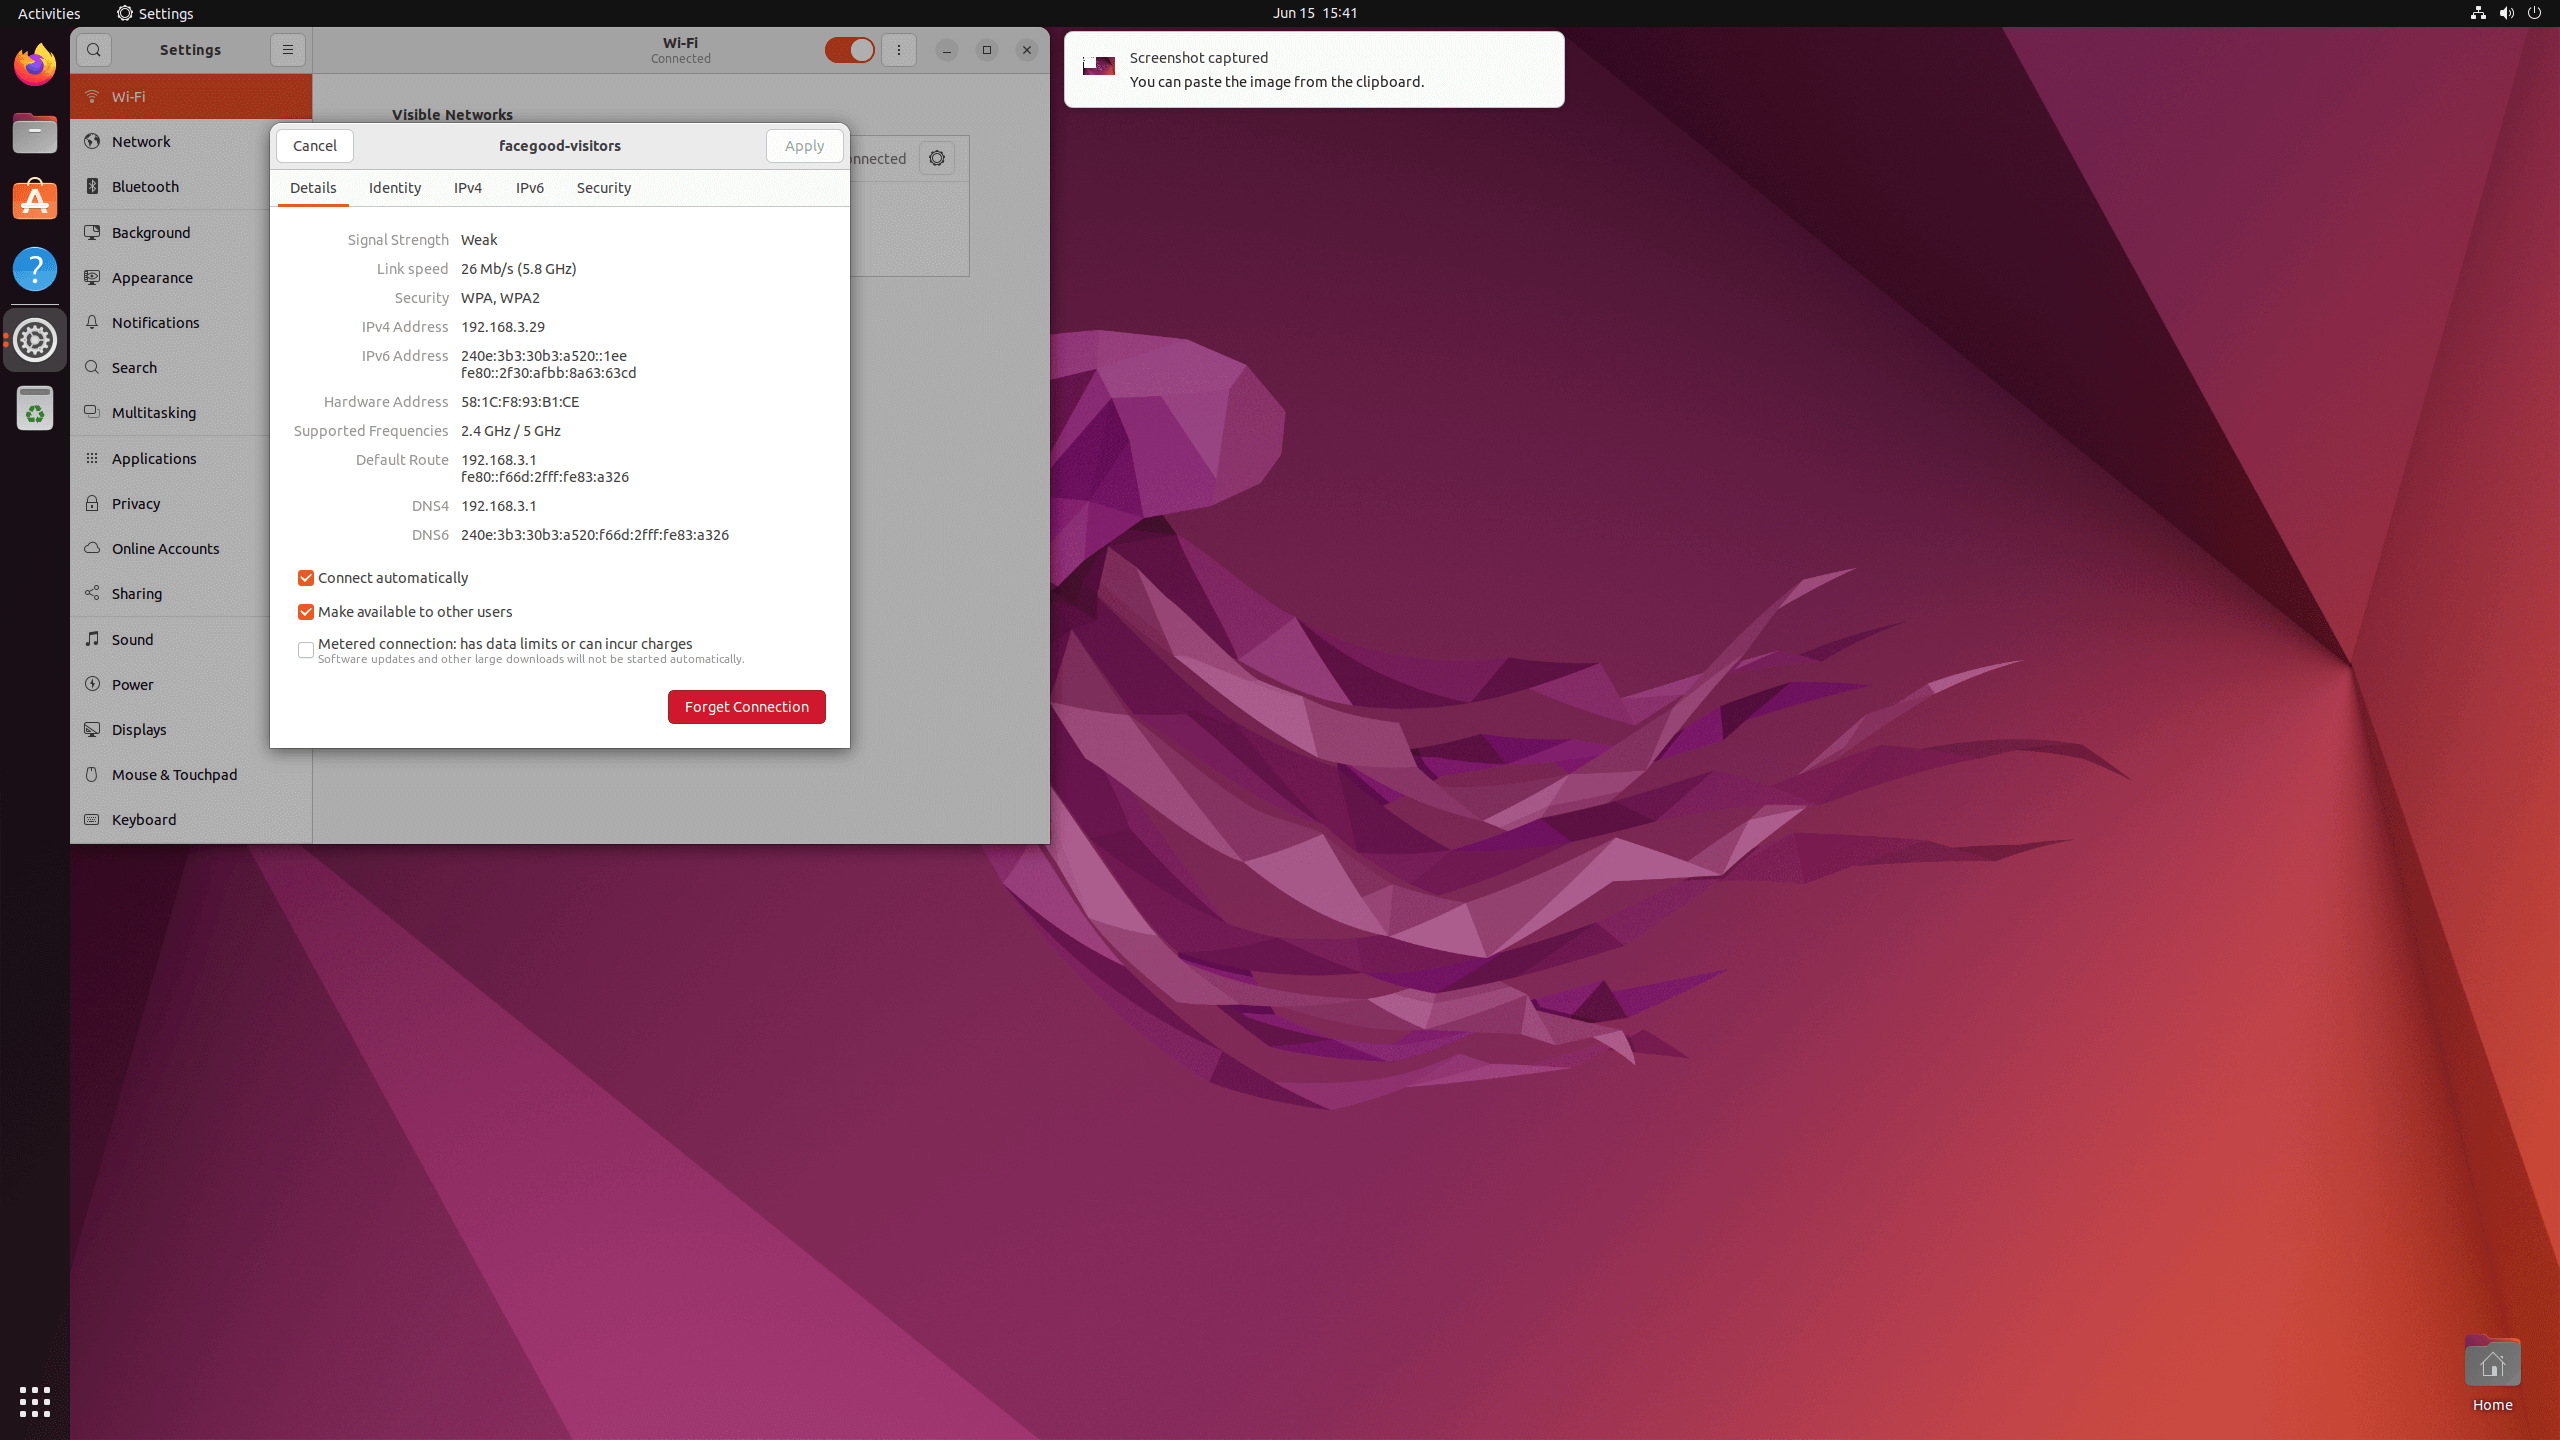Open Activities overview

tap(49, 13)
